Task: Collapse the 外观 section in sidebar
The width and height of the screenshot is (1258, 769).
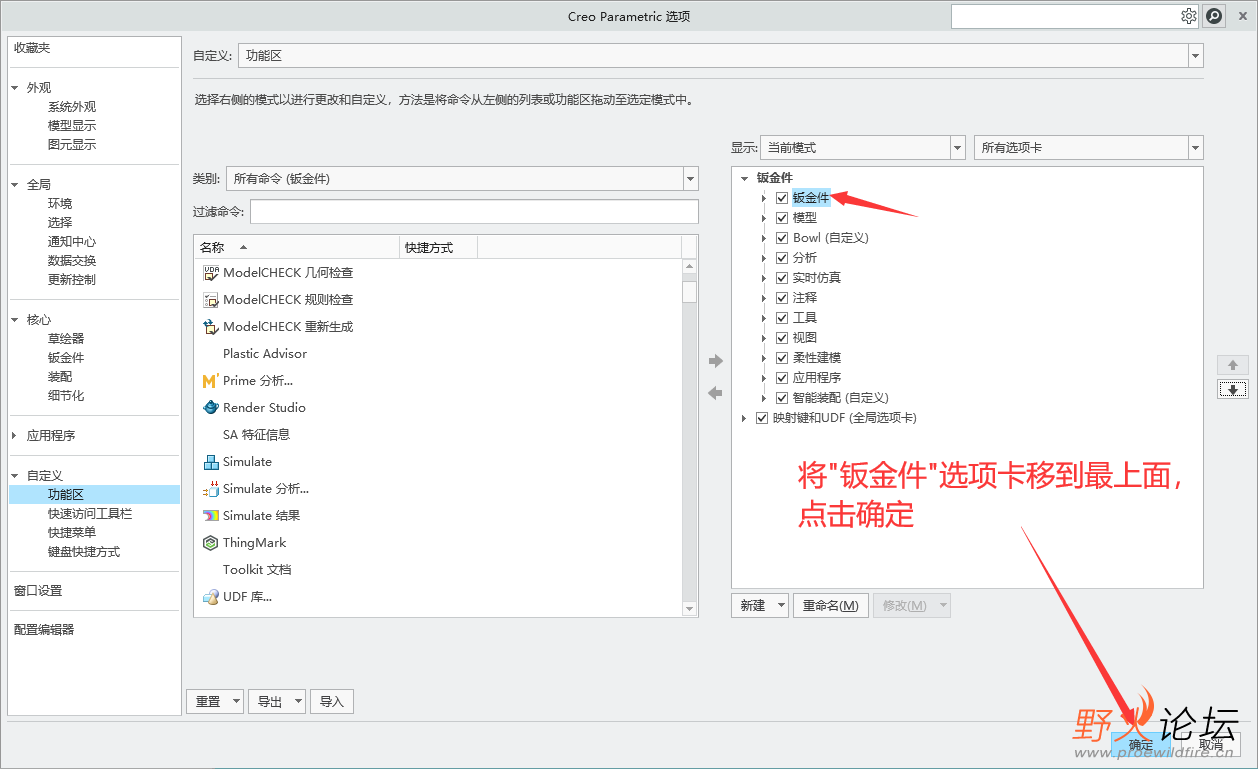Action: 15,88
